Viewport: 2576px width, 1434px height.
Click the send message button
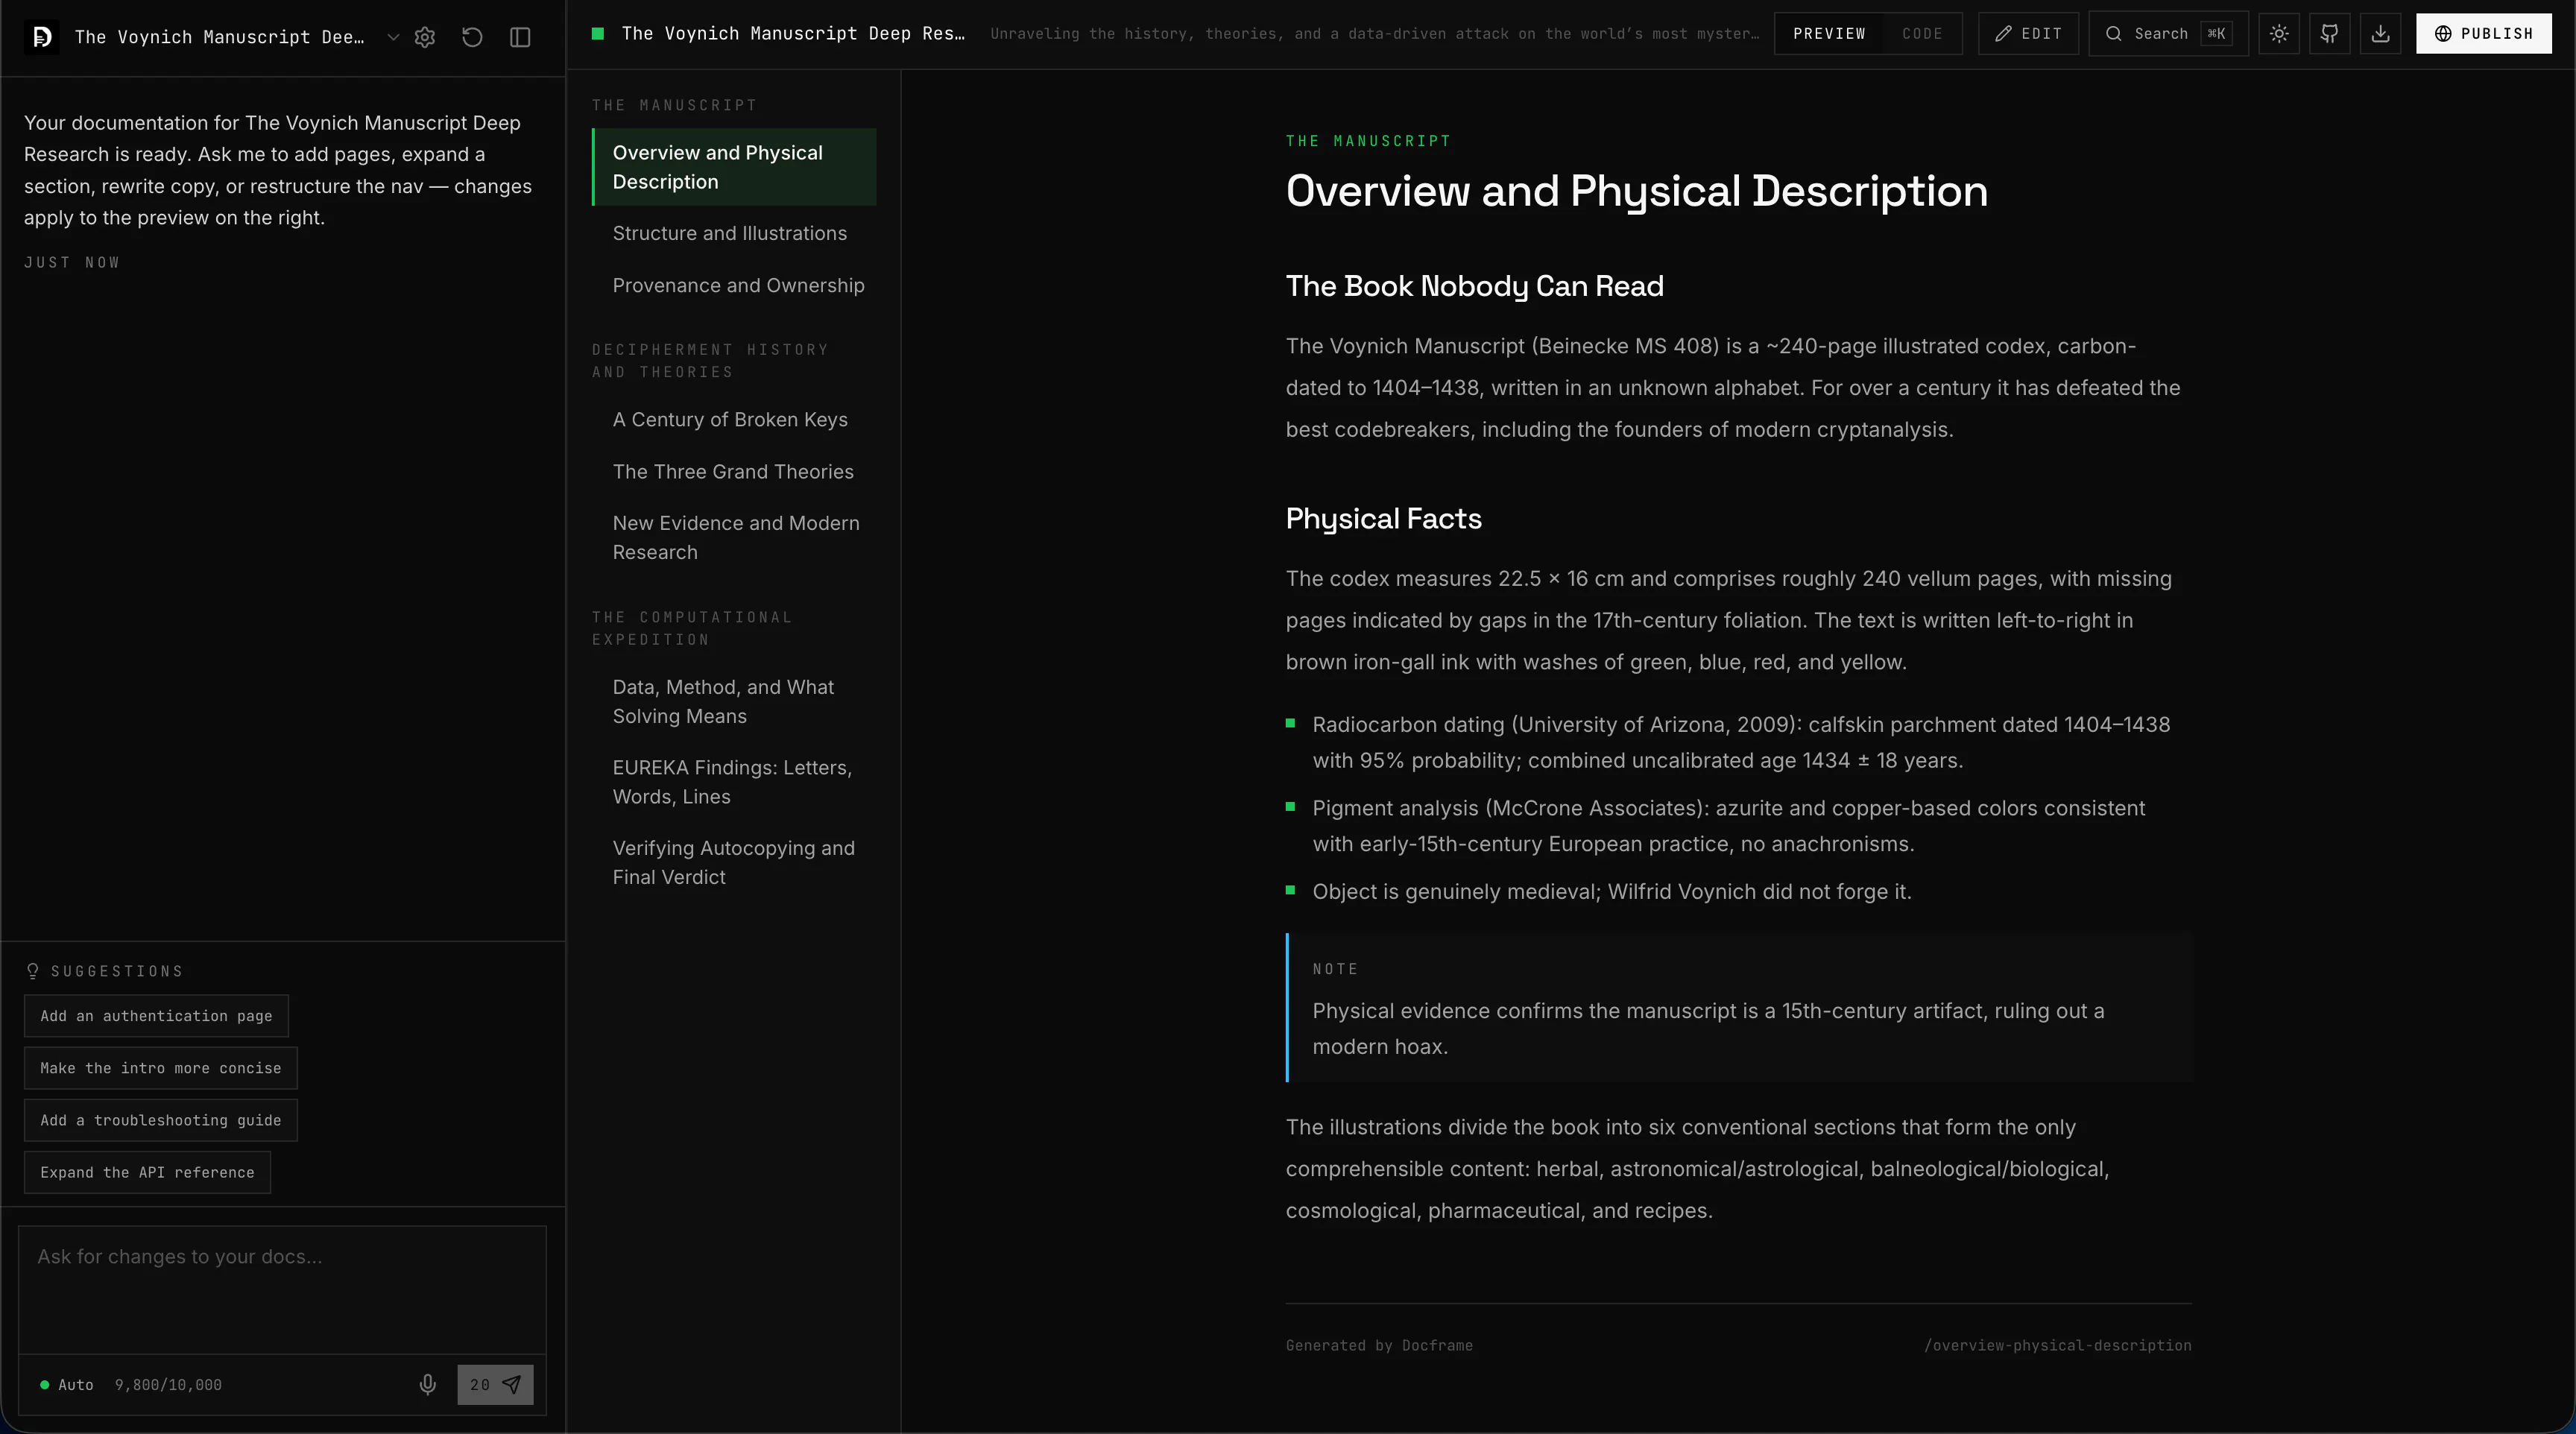point(495,1385)
